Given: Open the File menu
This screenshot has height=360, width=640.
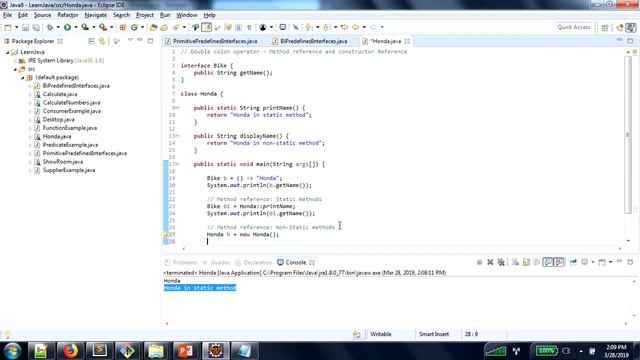Looking at the screenshot, I should click(7, 15).
